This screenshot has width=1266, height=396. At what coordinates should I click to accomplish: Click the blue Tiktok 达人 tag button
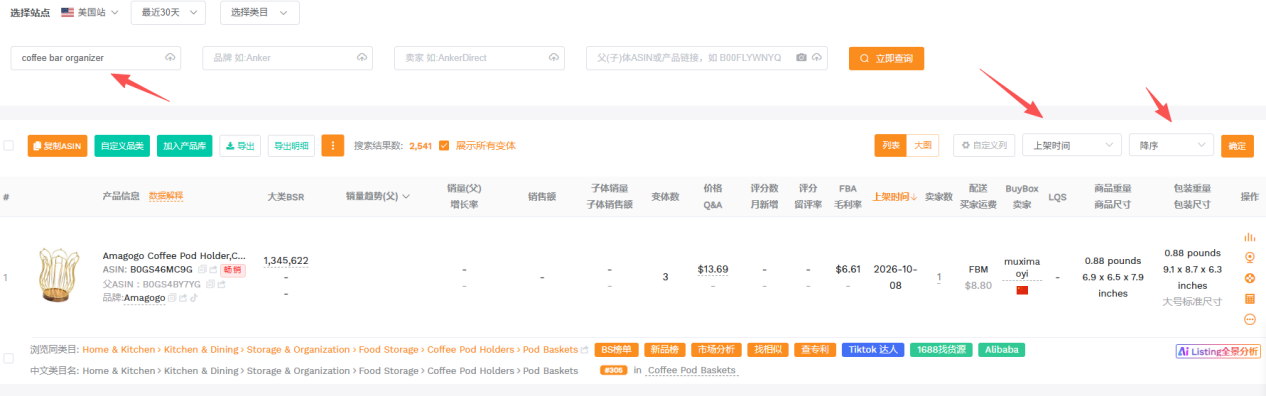click(x=873, y=350)
